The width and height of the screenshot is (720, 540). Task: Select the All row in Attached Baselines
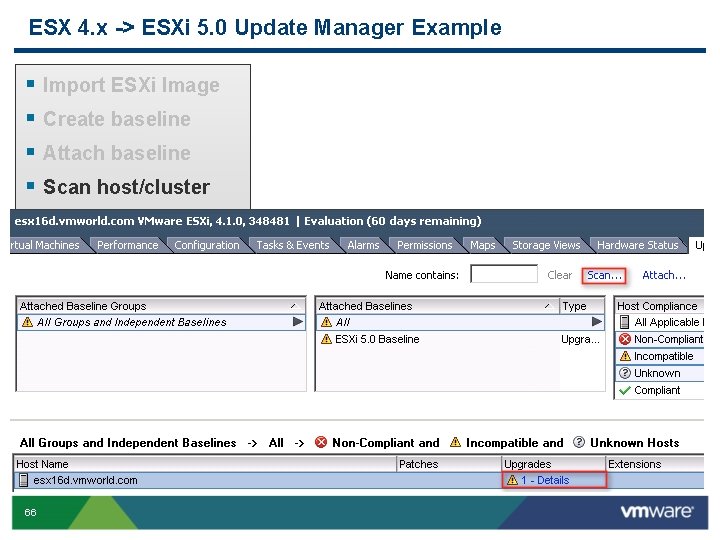coord(460,322)
